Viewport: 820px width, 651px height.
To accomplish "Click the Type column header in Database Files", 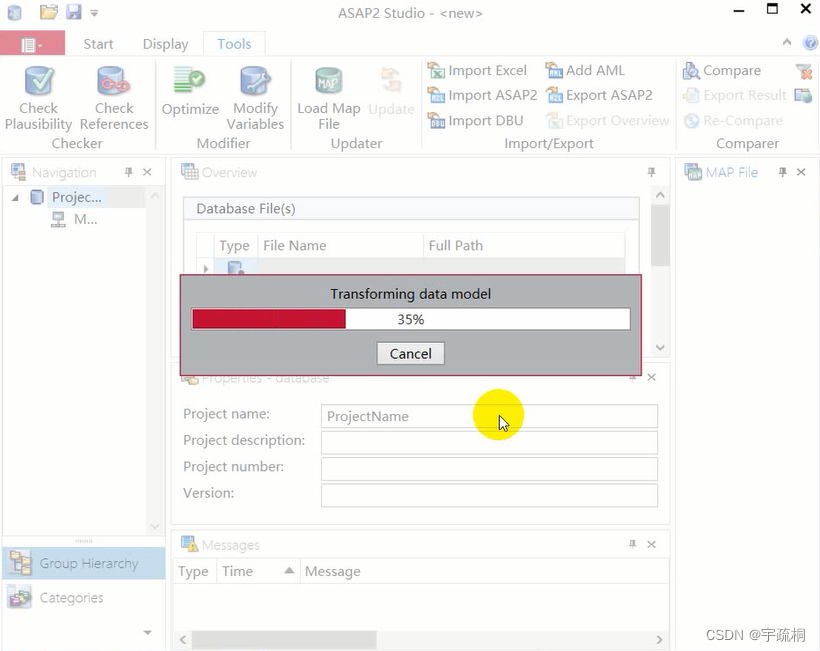I will click(234, 245).
